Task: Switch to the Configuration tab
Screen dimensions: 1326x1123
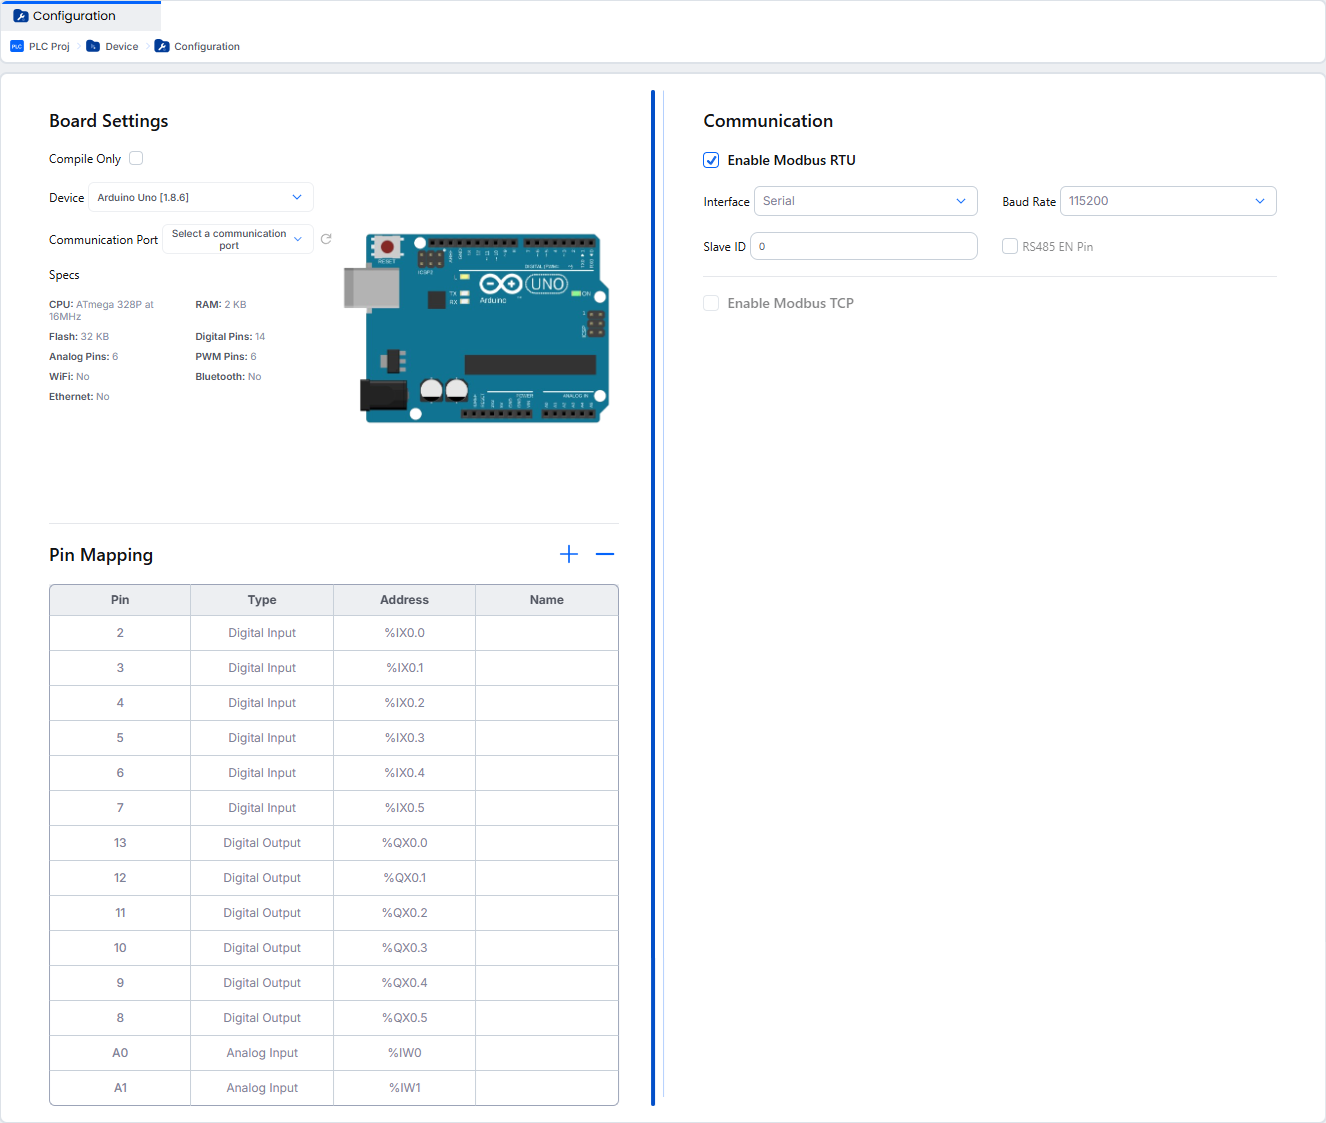Action: (74, 16)
